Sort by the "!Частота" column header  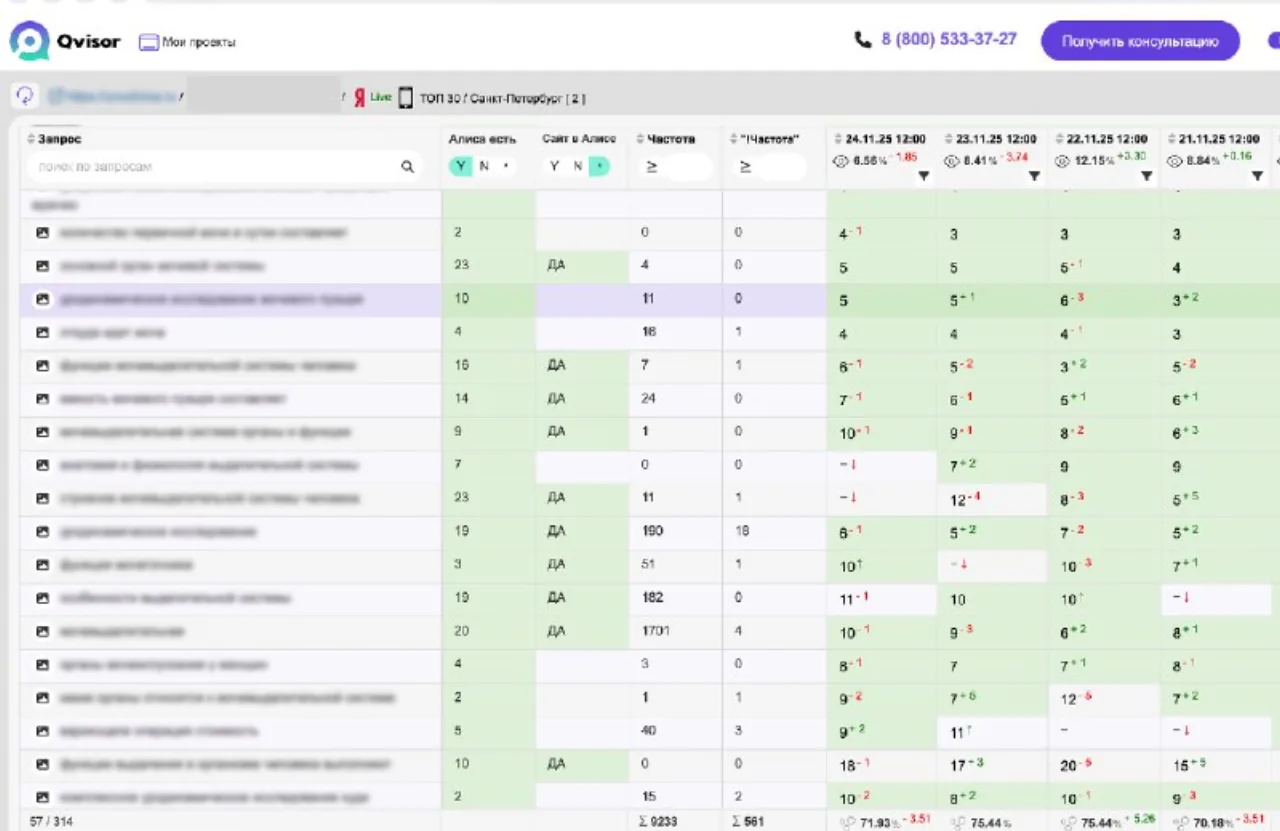765,139
